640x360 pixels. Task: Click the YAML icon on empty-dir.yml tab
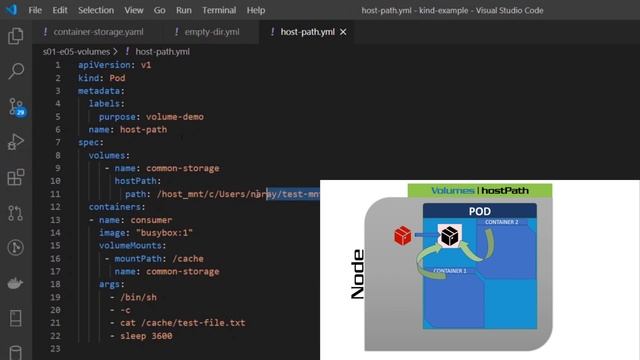(176, 32)
